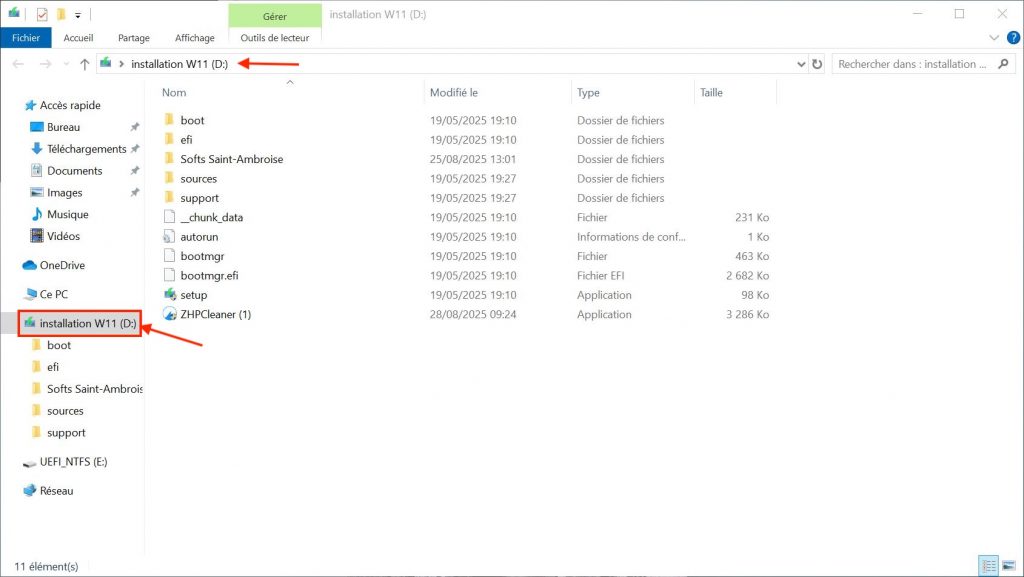
Task: Click the 28/08/2025 09:24 date cell
Action: click(473, 315)
